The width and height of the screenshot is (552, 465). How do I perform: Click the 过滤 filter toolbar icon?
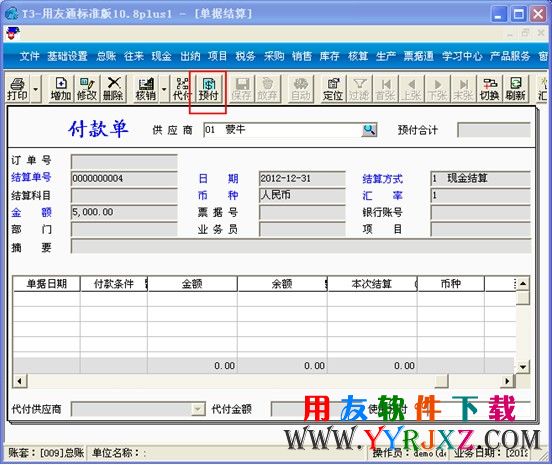pyautogui.click(x=359, y=89)
